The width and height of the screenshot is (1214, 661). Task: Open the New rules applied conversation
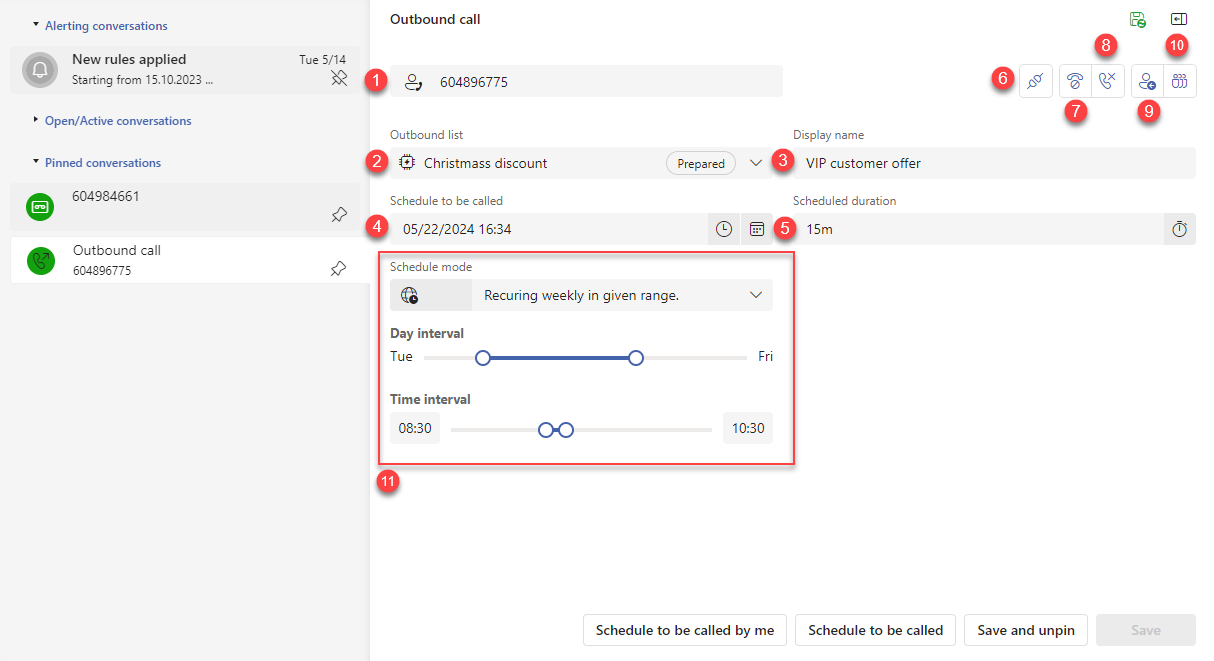click(x=185, y=70)
